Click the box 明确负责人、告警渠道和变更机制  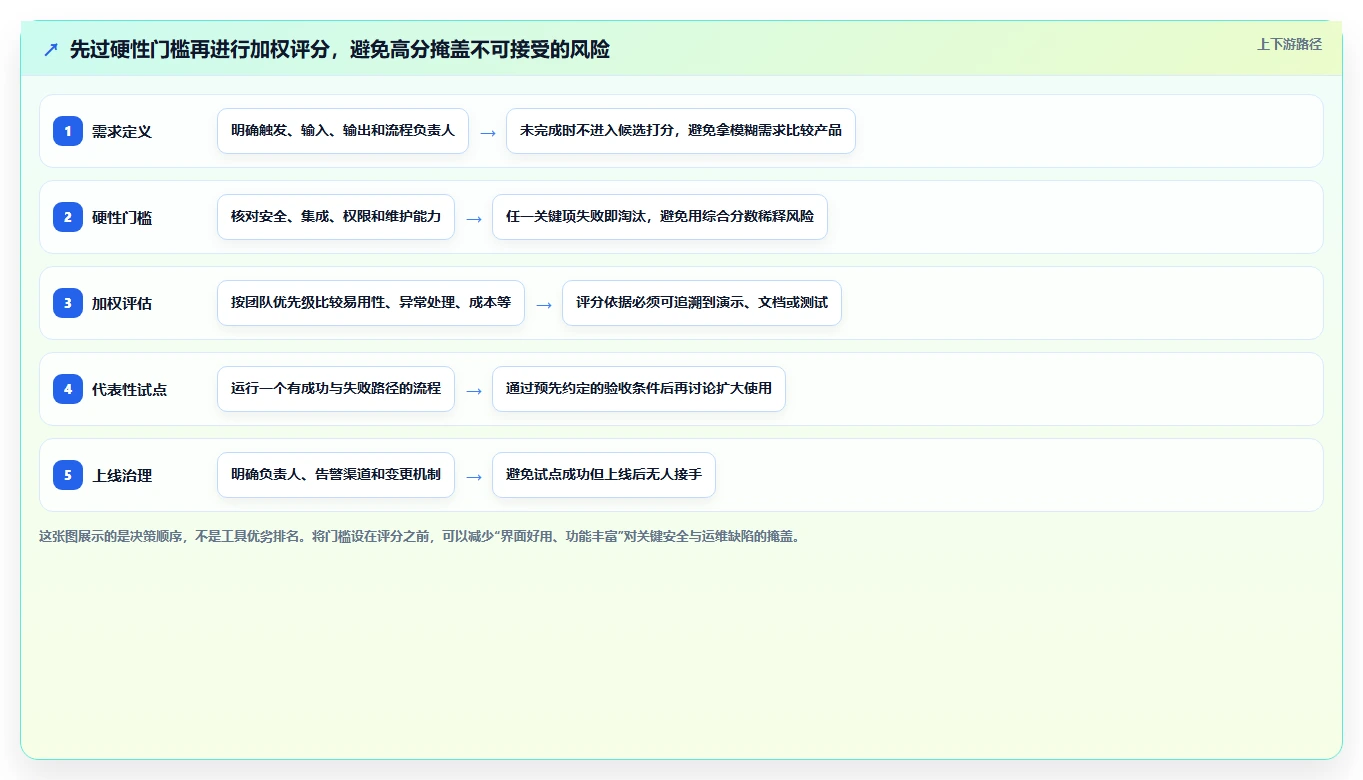pos(336,475)
